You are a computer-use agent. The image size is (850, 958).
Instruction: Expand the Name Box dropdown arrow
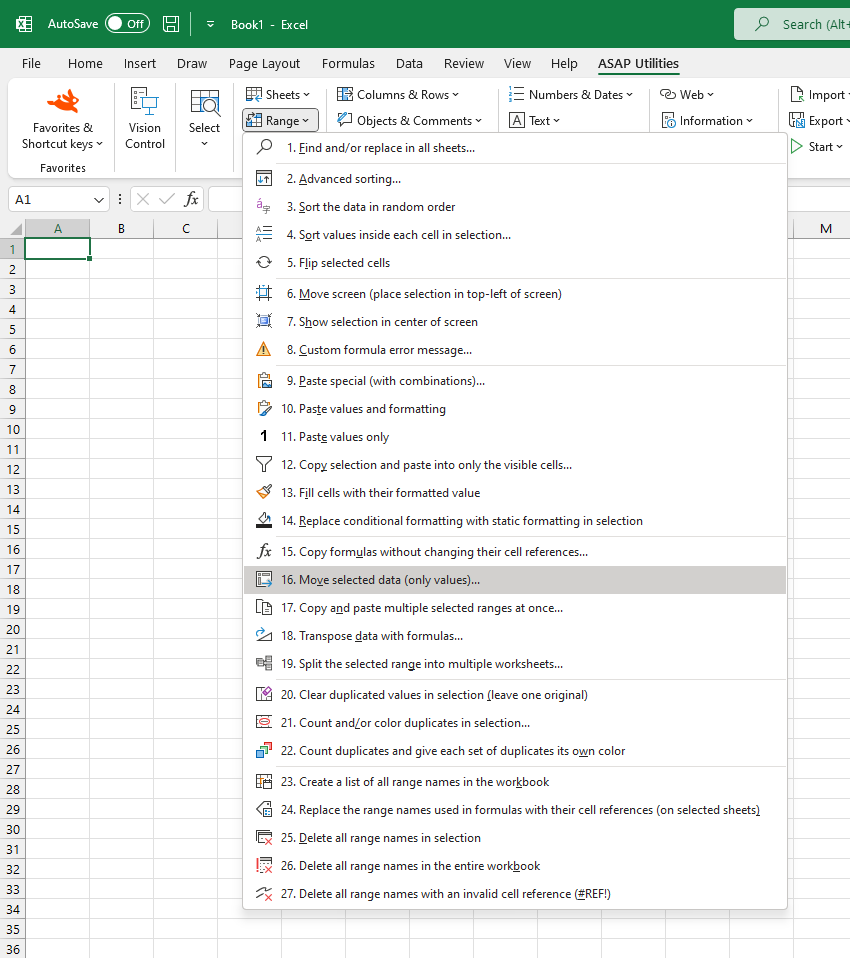(98, 200)
